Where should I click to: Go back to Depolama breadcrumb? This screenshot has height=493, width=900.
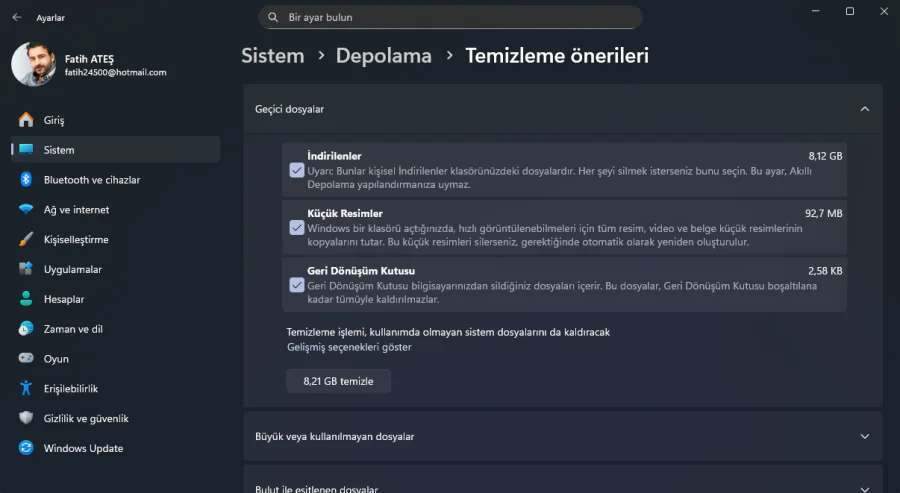click(383, 56)
